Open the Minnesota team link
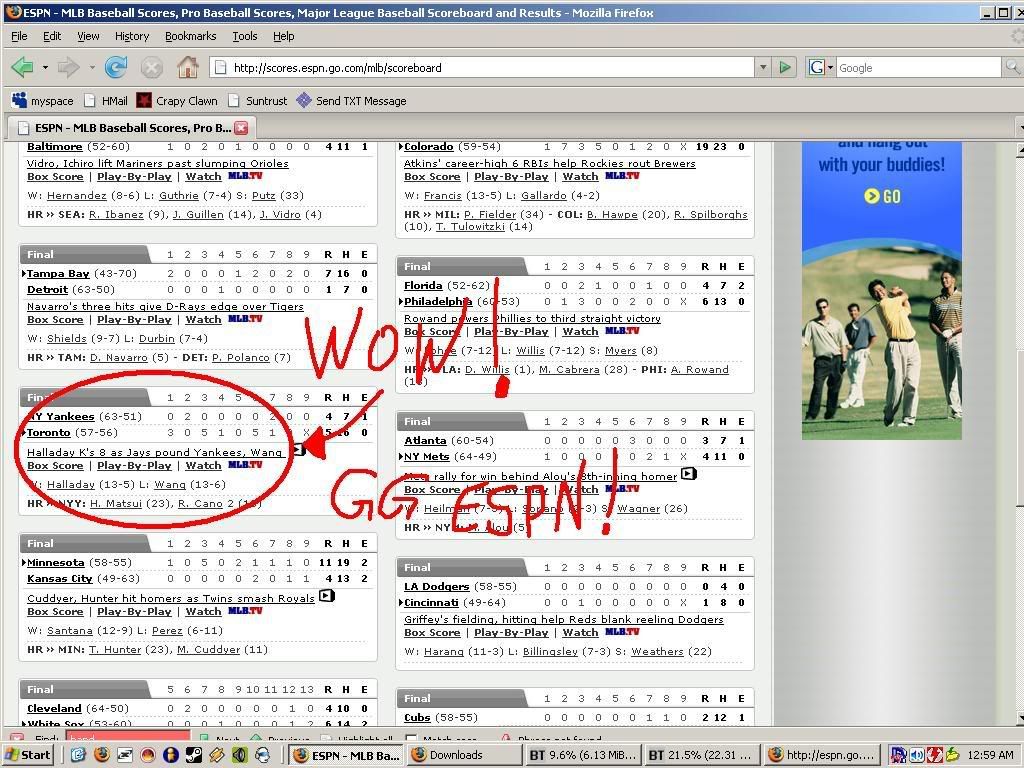The width and height of the screenshot is (1024, 768). coord(56,562)
